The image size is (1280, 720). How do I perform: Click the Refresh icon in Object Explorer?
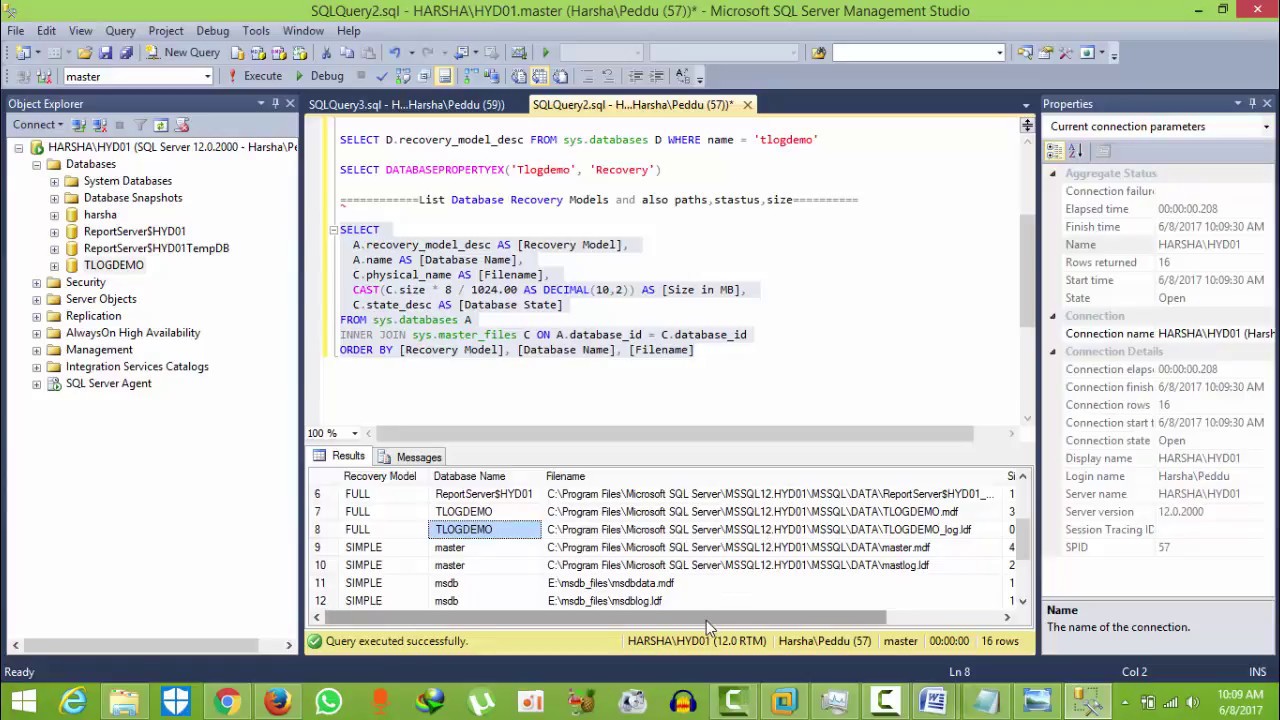click(x=161, y=125)
